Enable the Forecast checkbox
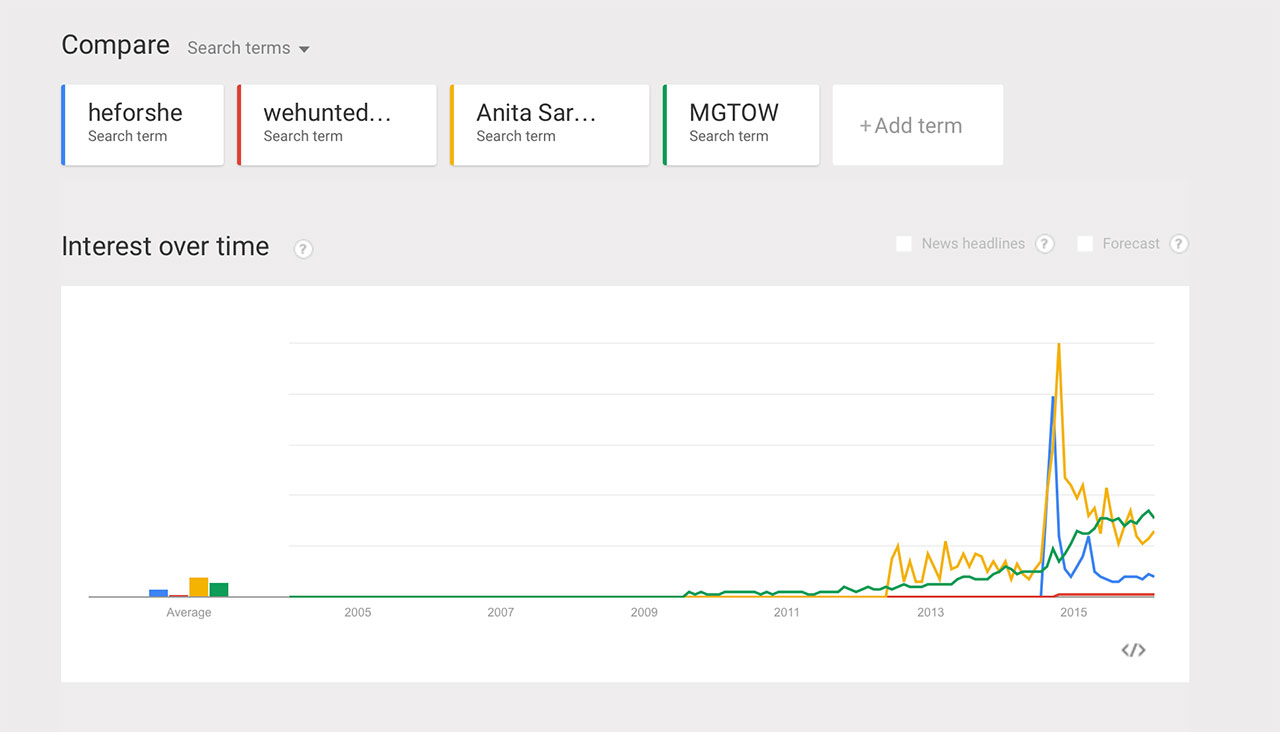 [1085, 244]
